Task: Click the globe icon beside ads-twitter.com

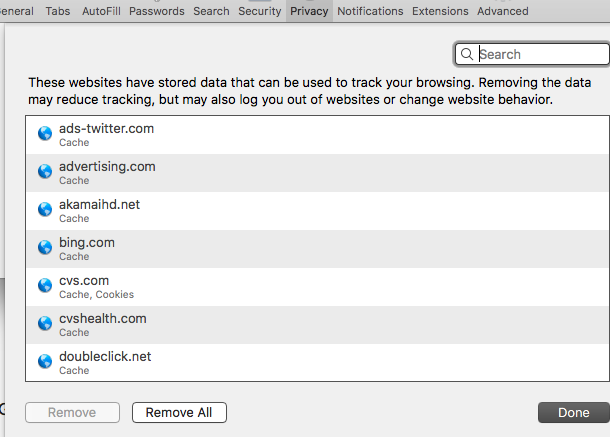Action: click(44, 134)
